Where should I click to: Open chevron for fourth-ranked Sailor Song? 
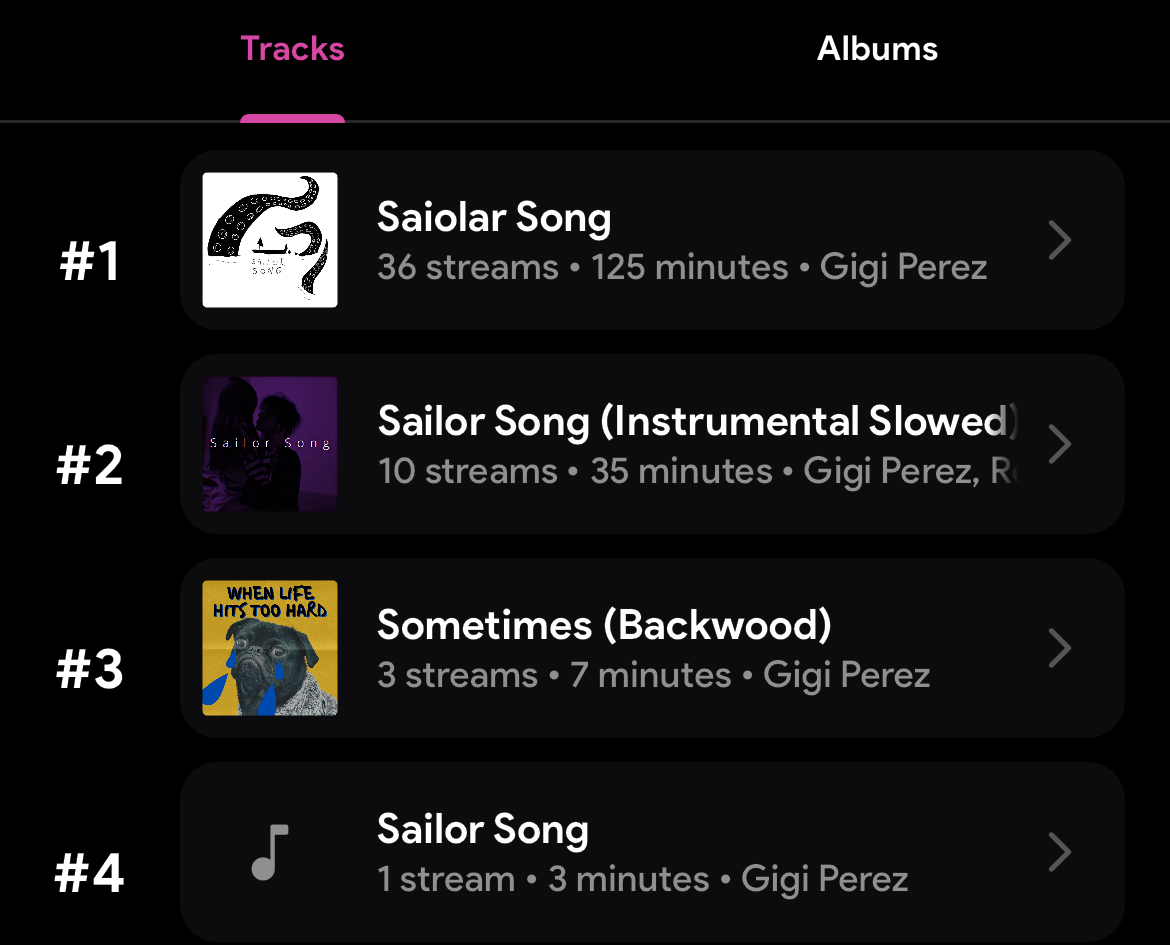tap(1059, 852)
